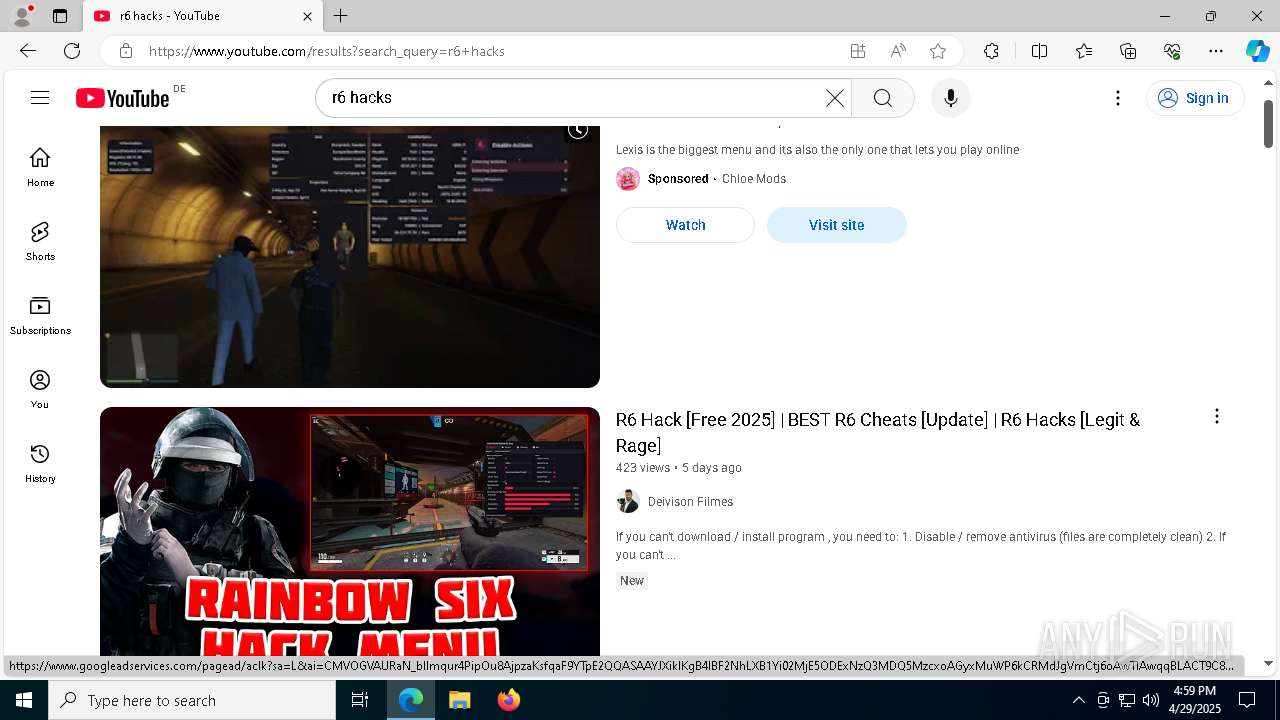Add page to favorites star
Viewport: 1280px width, 720px height.
(938, 51)
